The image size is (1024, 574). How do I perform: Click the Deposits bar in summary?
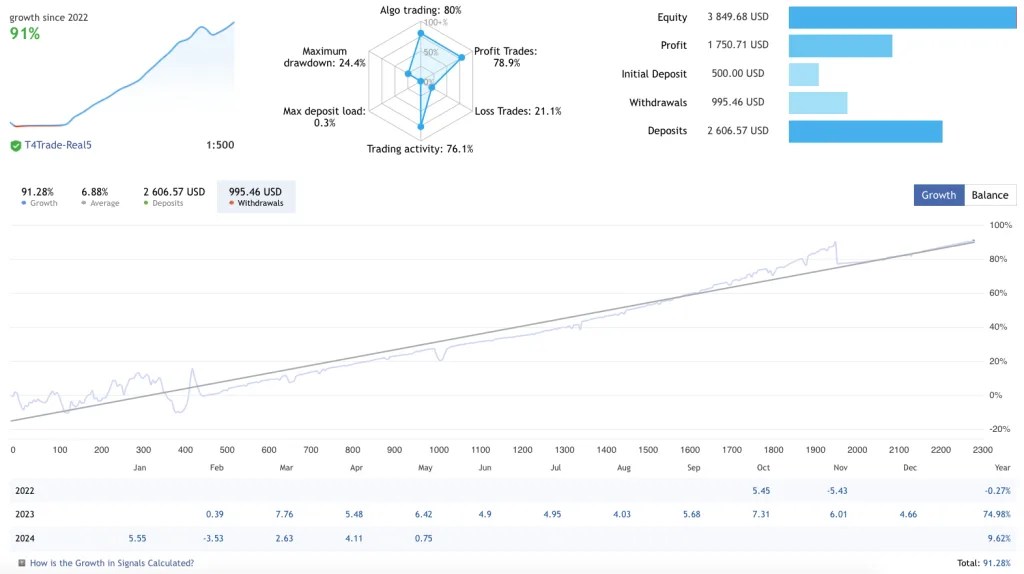click(x=865, y=131)
